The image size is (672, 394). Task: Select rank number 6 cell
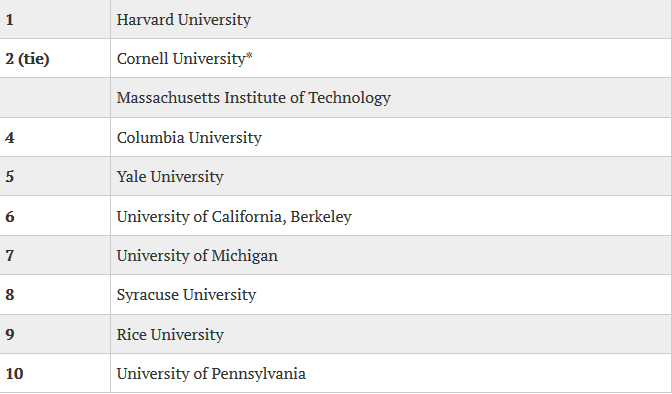point(55,216)
